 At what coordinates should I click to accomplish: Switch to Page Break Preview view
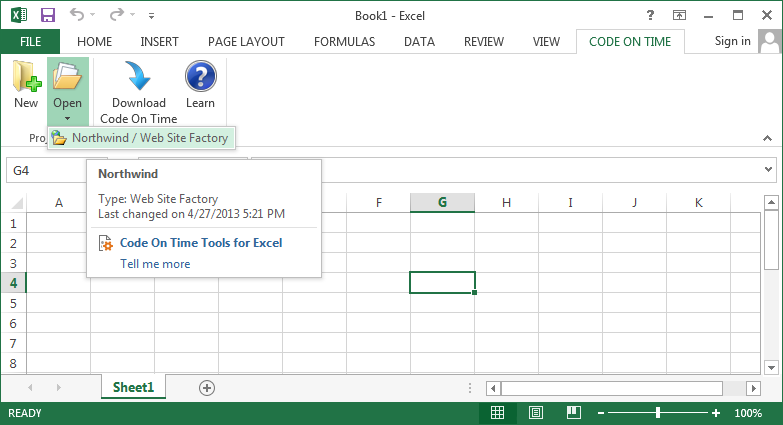573,413
